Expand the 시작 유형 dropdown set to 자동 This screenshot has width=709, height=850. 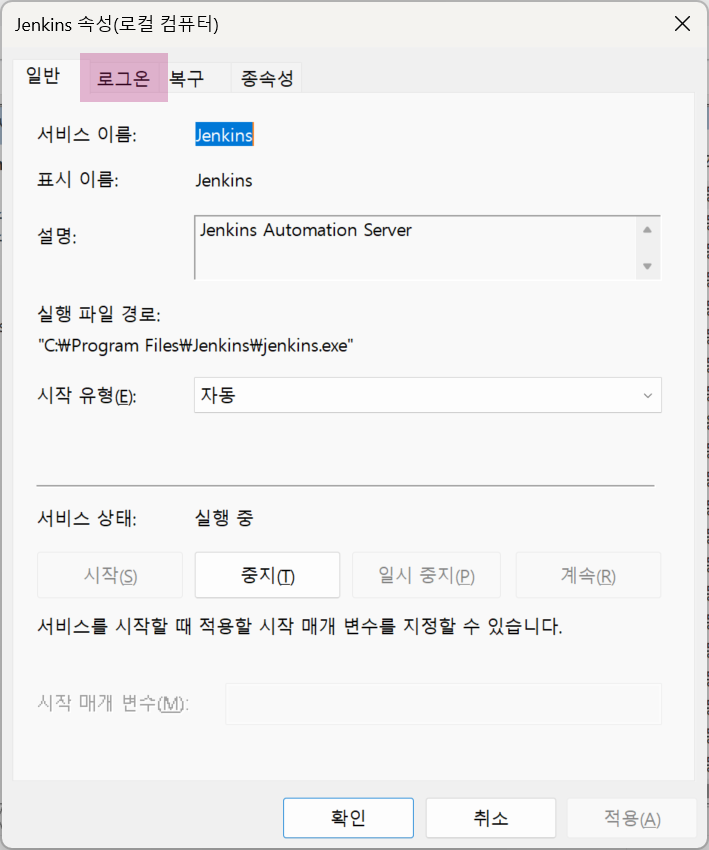428,395
